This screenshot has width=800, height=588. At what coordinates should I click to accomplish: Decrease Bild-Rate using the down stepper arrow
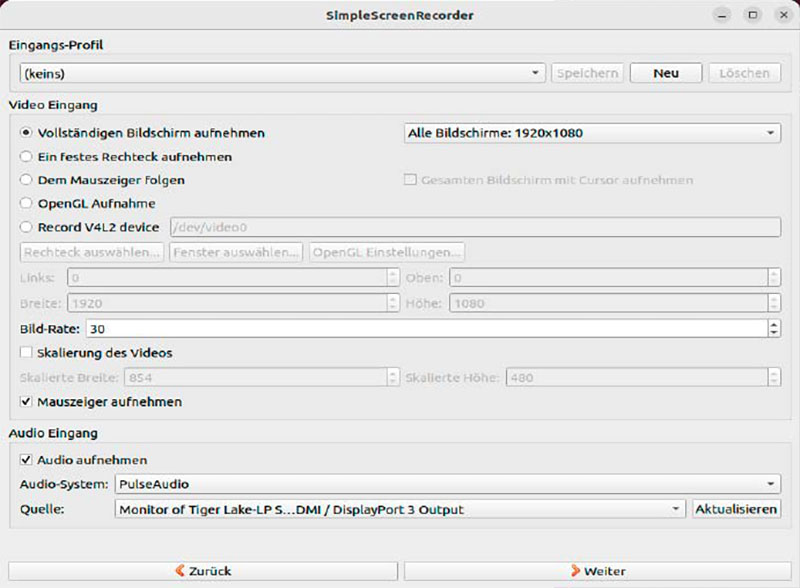pos(775,331)
